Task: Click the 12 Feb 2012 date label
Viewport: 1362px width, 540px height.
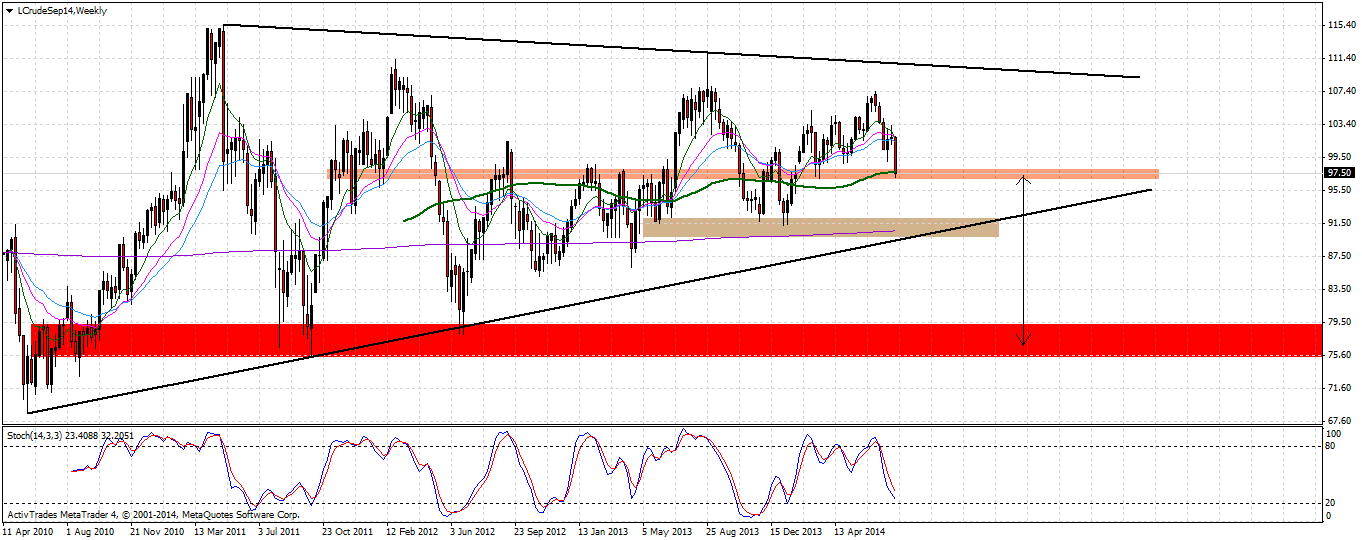Action: 411,531
